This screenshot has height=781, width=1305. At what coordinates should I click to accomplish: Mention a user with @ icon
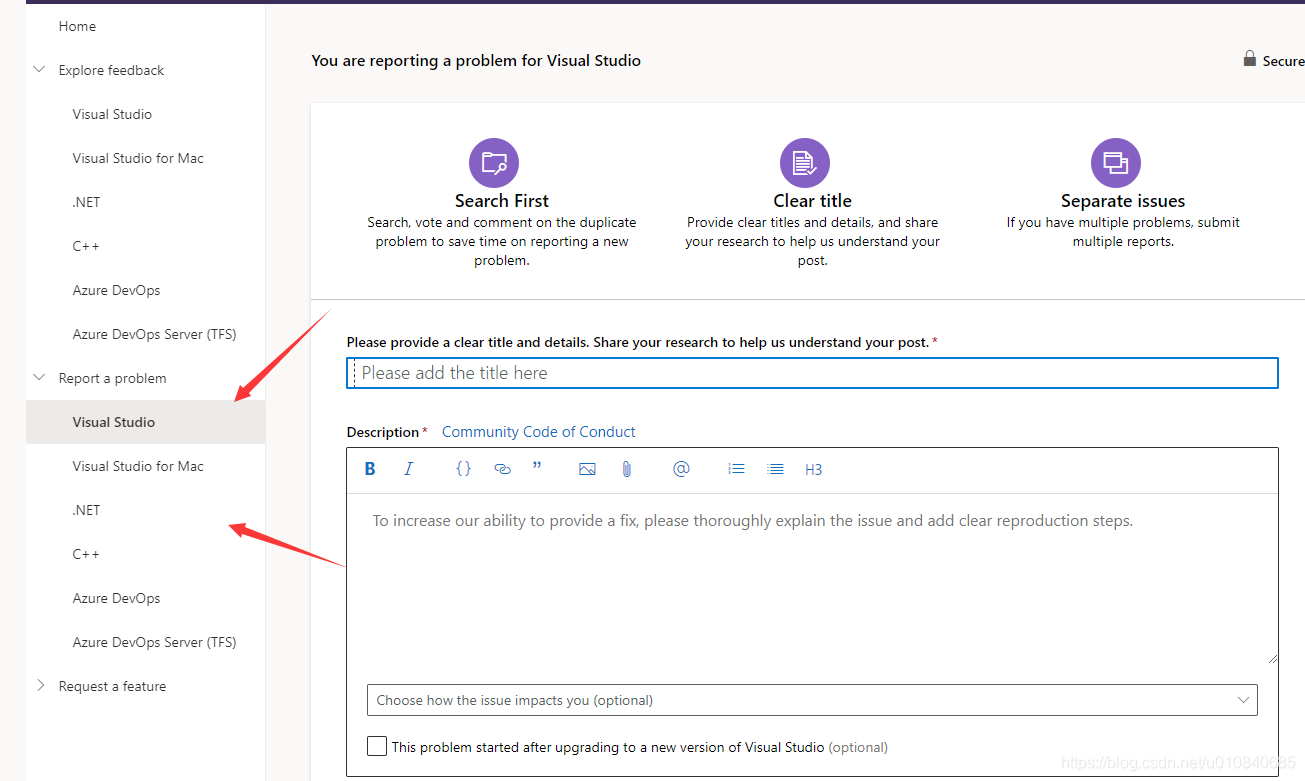pos(681,468)
